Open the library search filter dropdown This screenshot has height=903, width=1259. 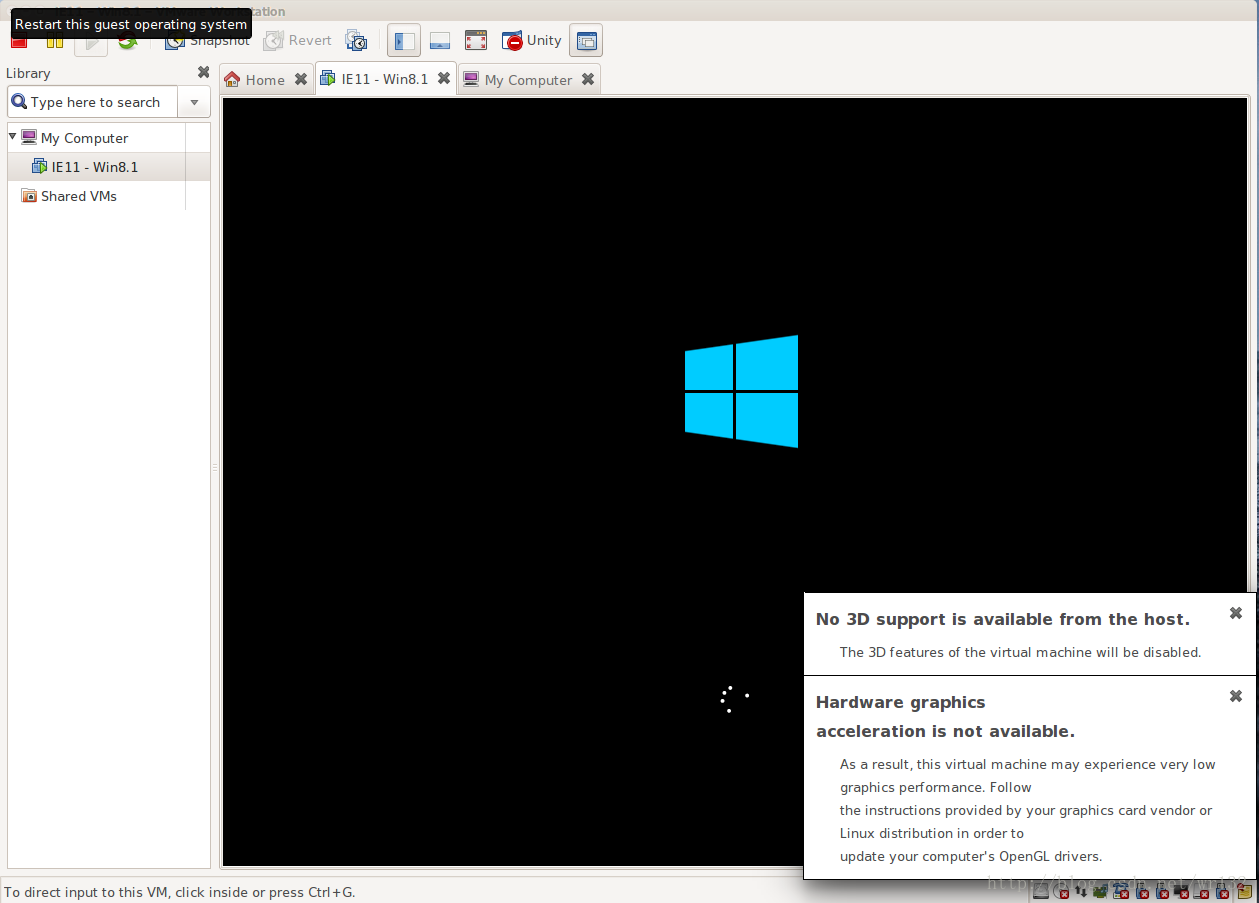point(194,101)
